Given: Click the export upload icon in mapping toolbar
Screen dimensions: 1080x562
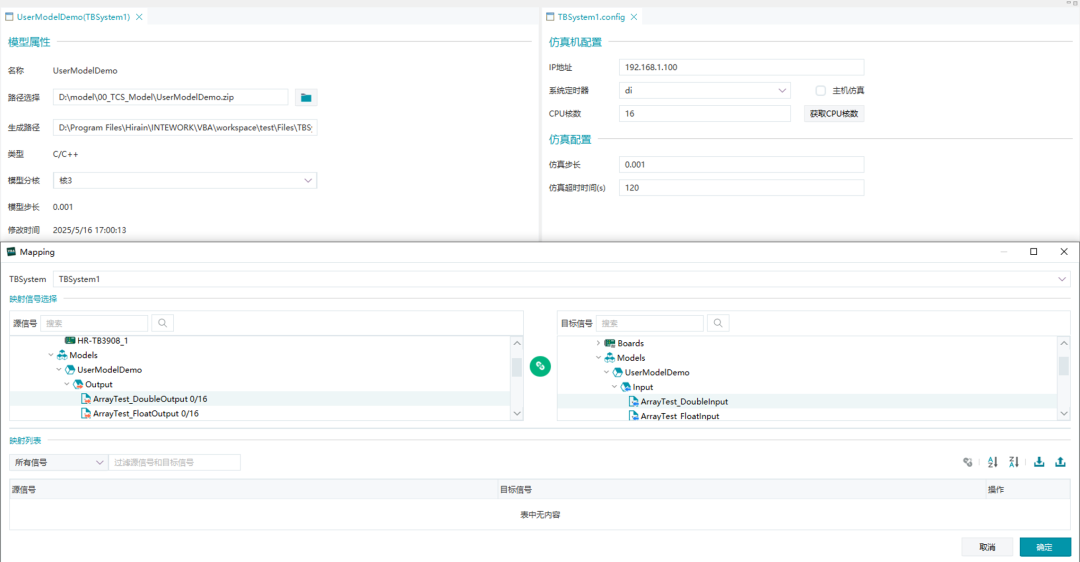Looking at the screenshot, I should pyautogui.click(x=1061, y=462).
